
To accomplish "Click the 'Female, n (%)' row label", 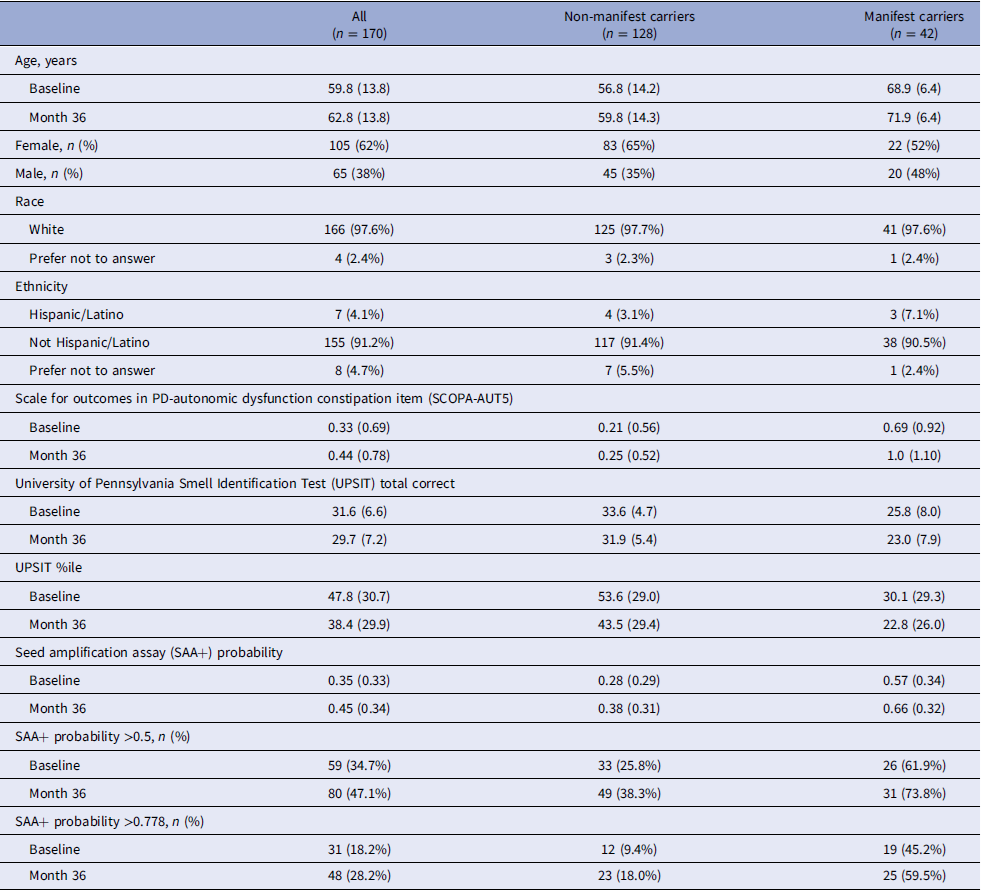I will pyautogui.click(x=56, y=146).
